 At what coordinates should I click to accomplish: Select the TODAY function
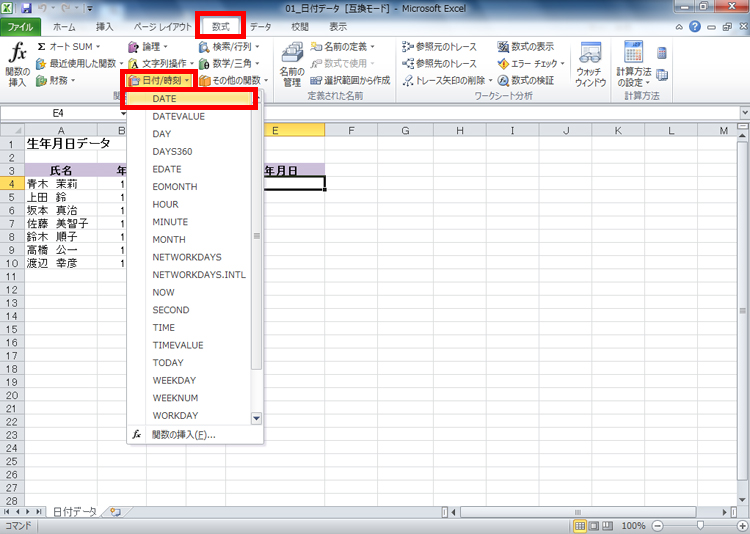point(189,363)
